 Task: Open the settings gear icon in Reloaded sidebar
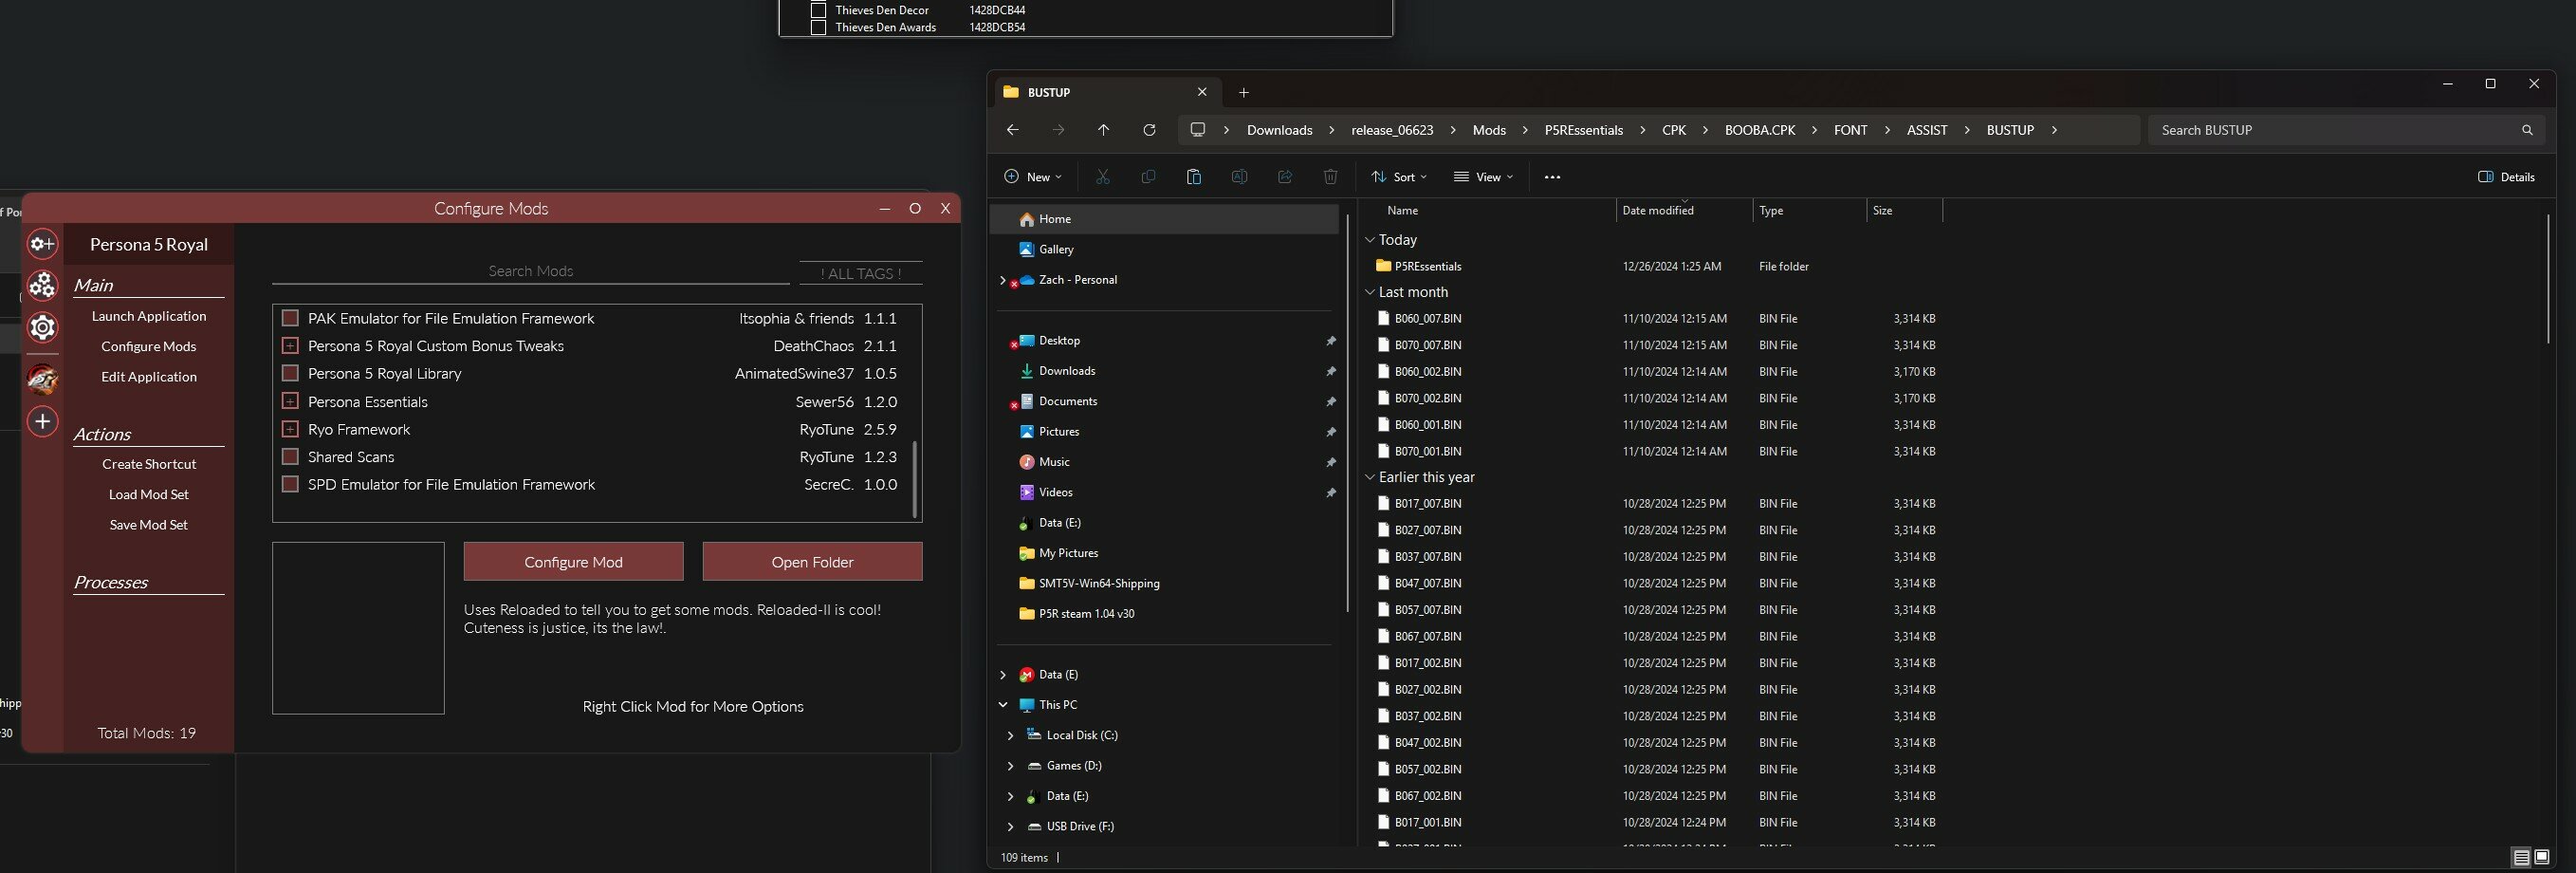point(42,328)
